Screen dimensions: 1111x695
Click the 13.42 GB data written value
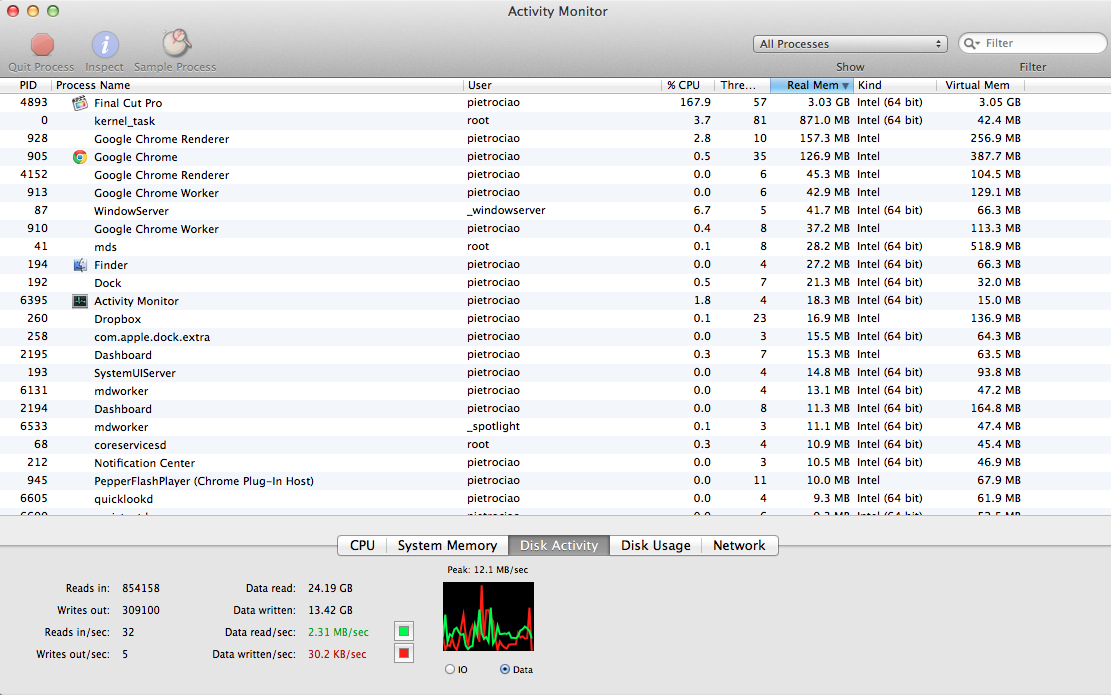(330, 610)
